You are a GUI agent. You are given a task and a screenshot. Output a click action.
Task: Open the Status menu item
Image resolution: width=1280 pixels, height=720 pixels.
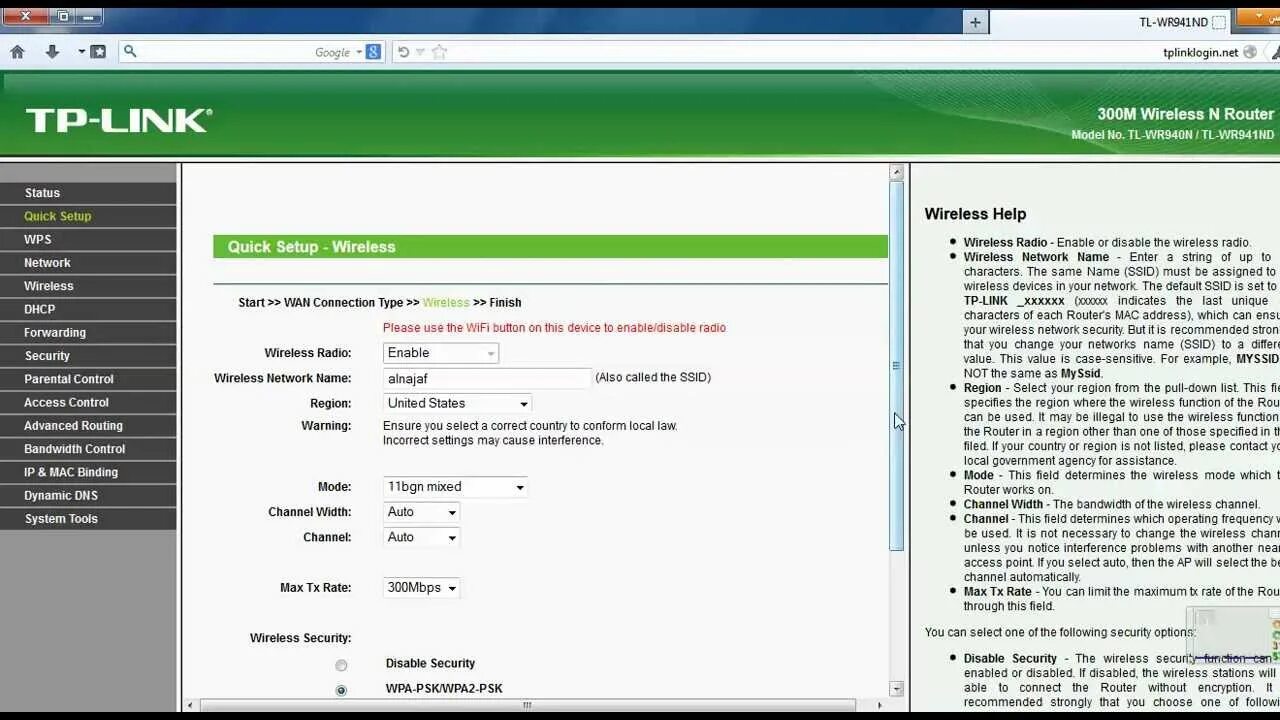coord(88,193)
